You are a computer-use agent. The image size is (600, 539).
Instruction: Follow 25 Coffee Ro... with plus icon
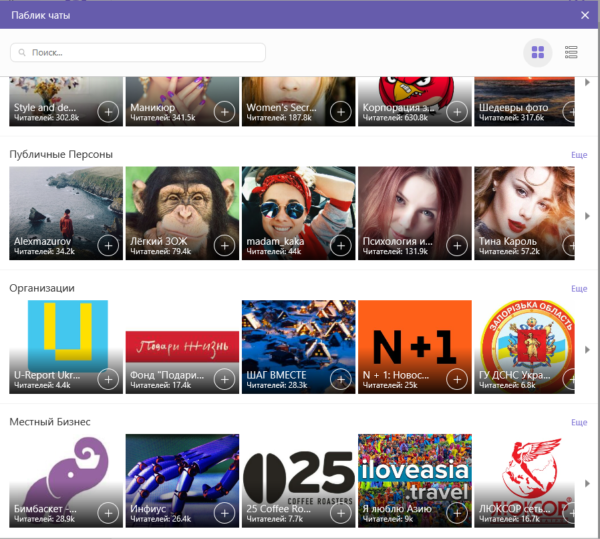pyautogui.click(x=341, y=513)
